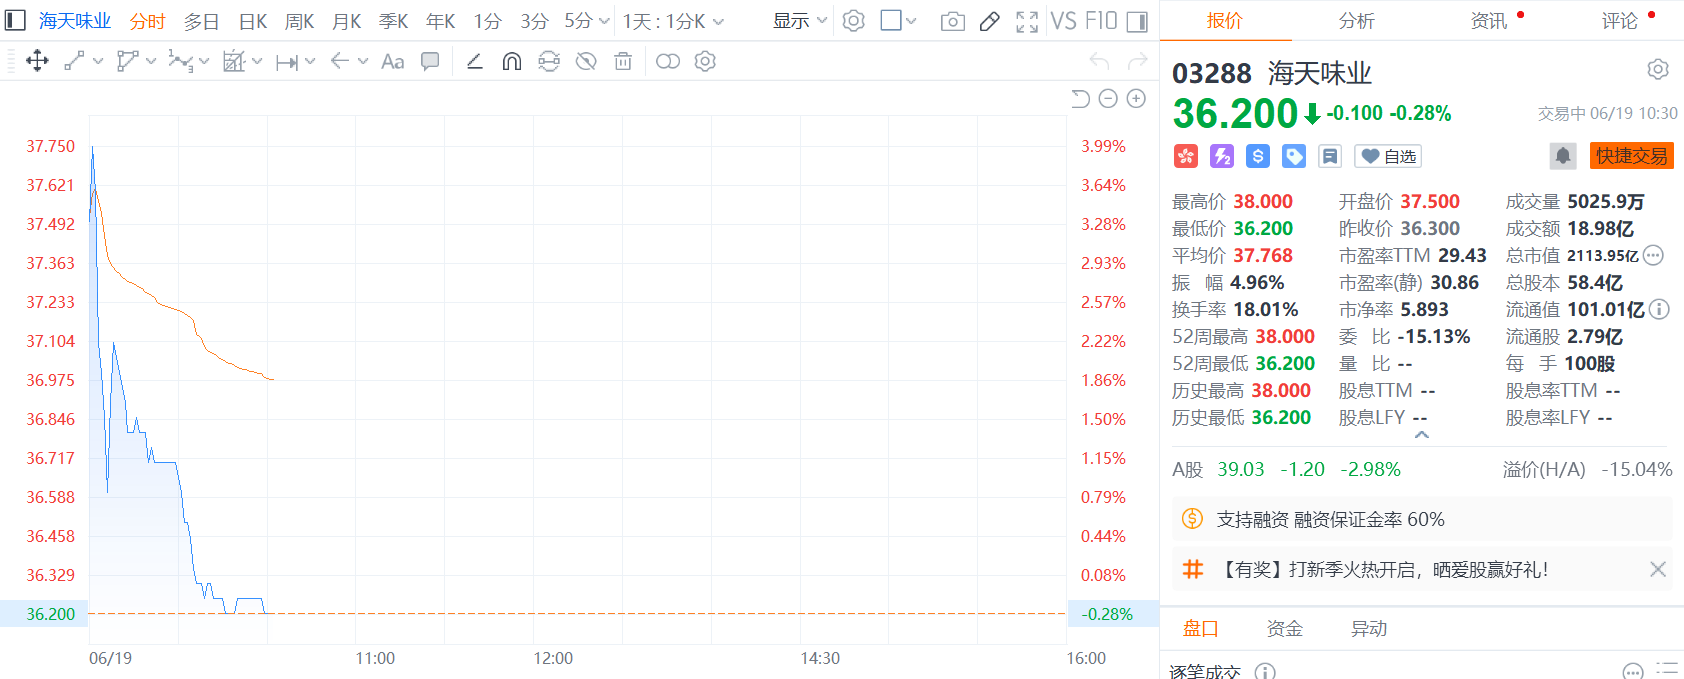Screen dimensions: 1684x679
Task: Open the text Aa annotation tool
Action: coord(393,62)
